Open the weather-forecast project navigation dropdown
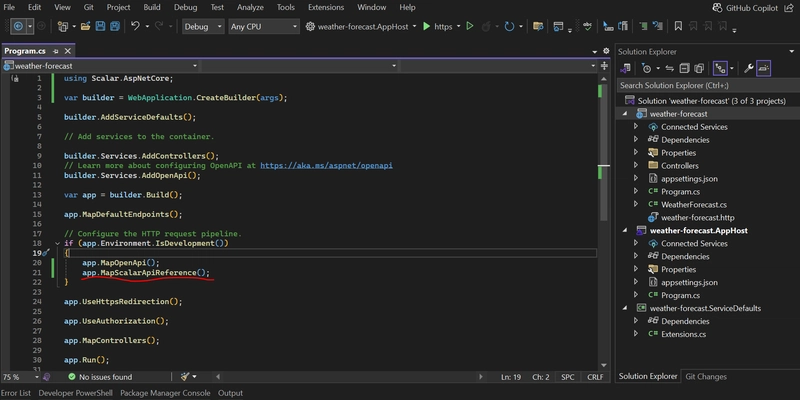Image resolution: width=800 pixels, height=400 pixels. coord(100,66)
